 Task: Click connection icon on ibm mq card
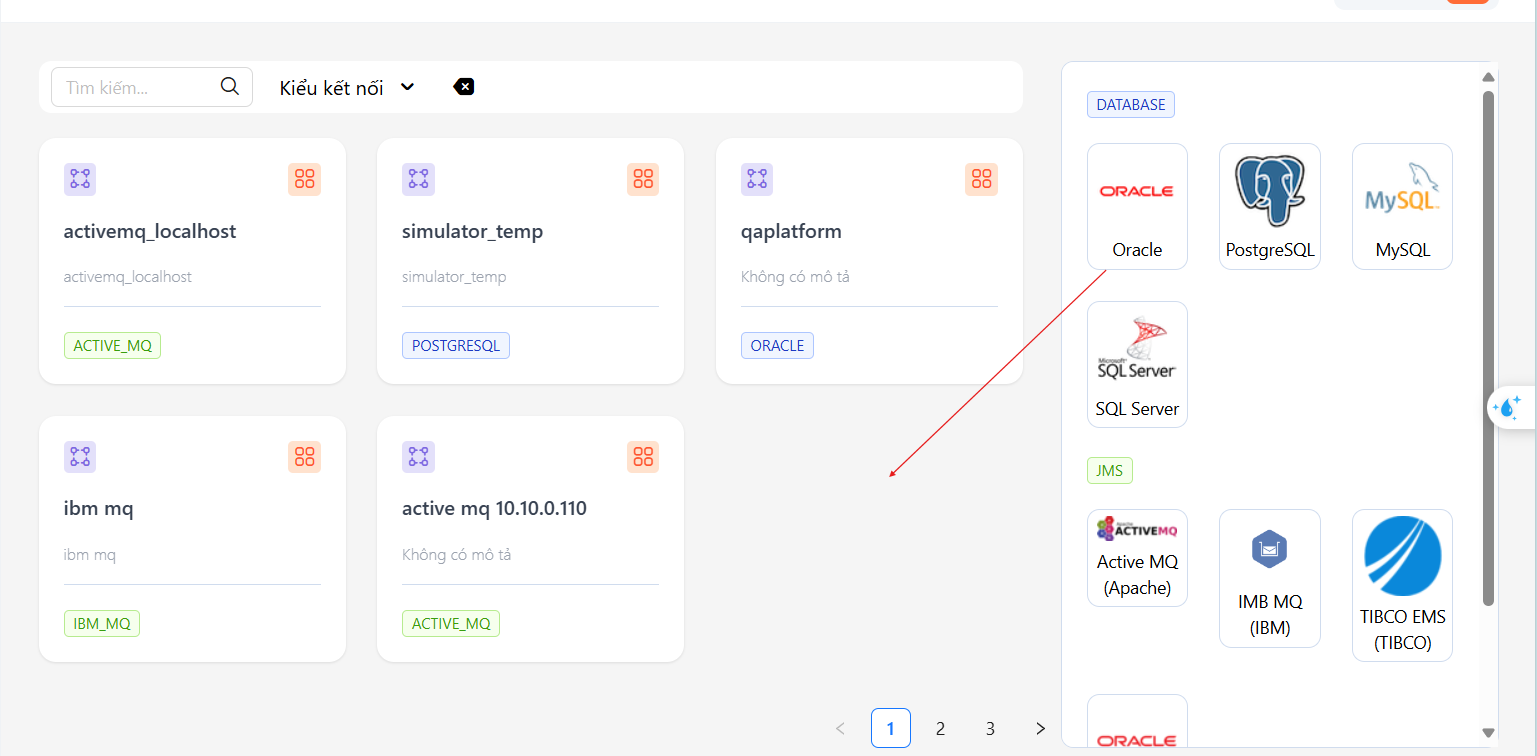(x=80, y=457)
